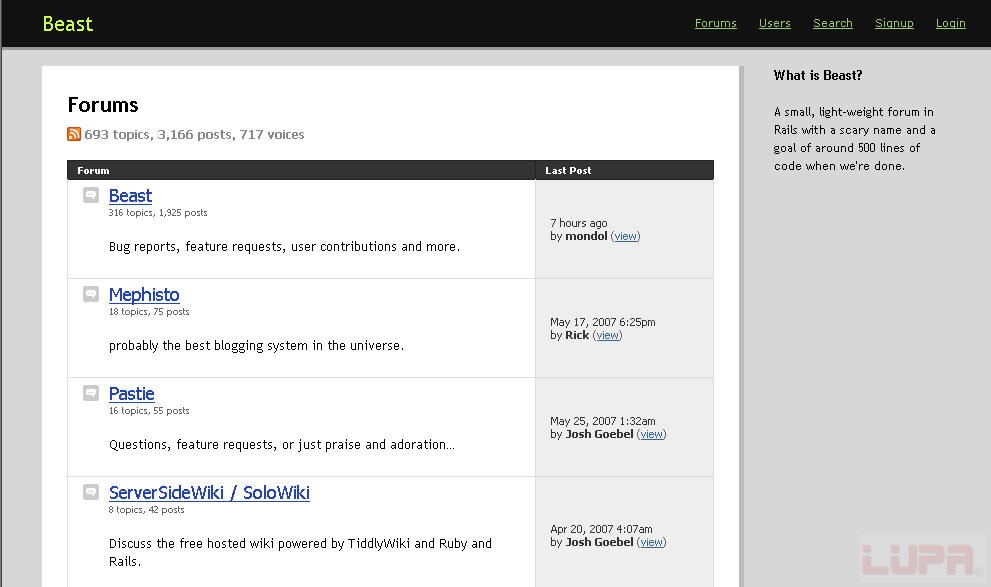Screen dimensions: 991x587
Task: Click the 'Forum' column header
Action: [93, 171]
